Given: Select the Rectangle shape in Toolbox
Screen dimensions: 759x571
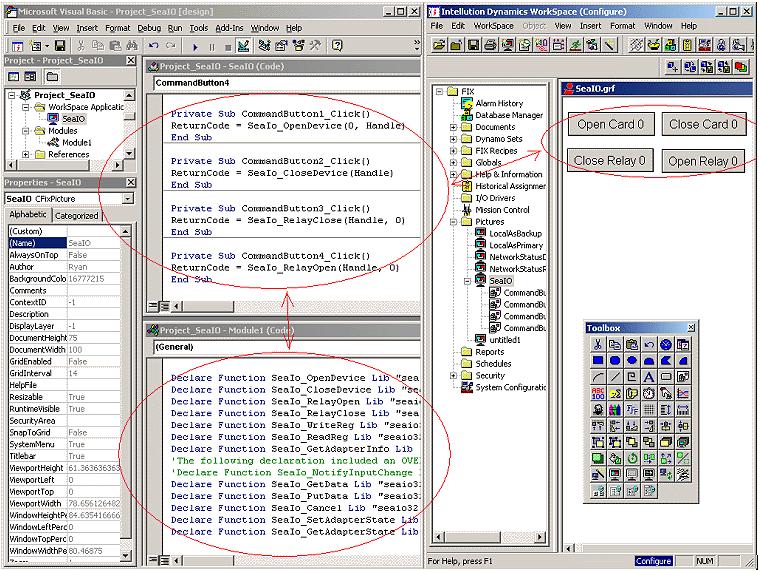Looking at the screenshot, I should click(x=598, y=361).
